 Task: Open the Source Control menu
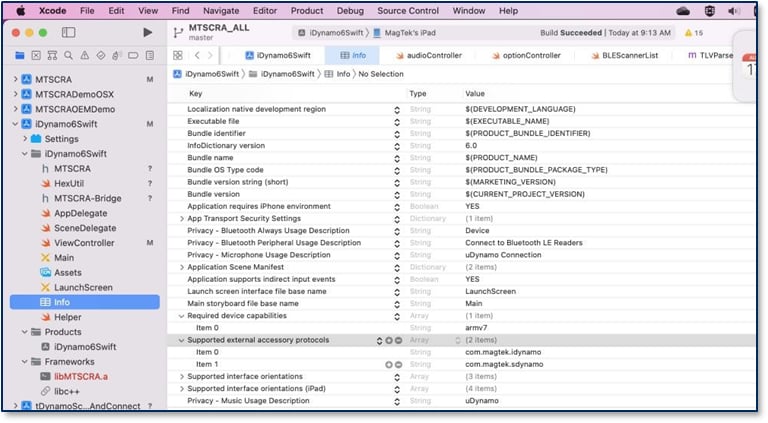(408, 11)
